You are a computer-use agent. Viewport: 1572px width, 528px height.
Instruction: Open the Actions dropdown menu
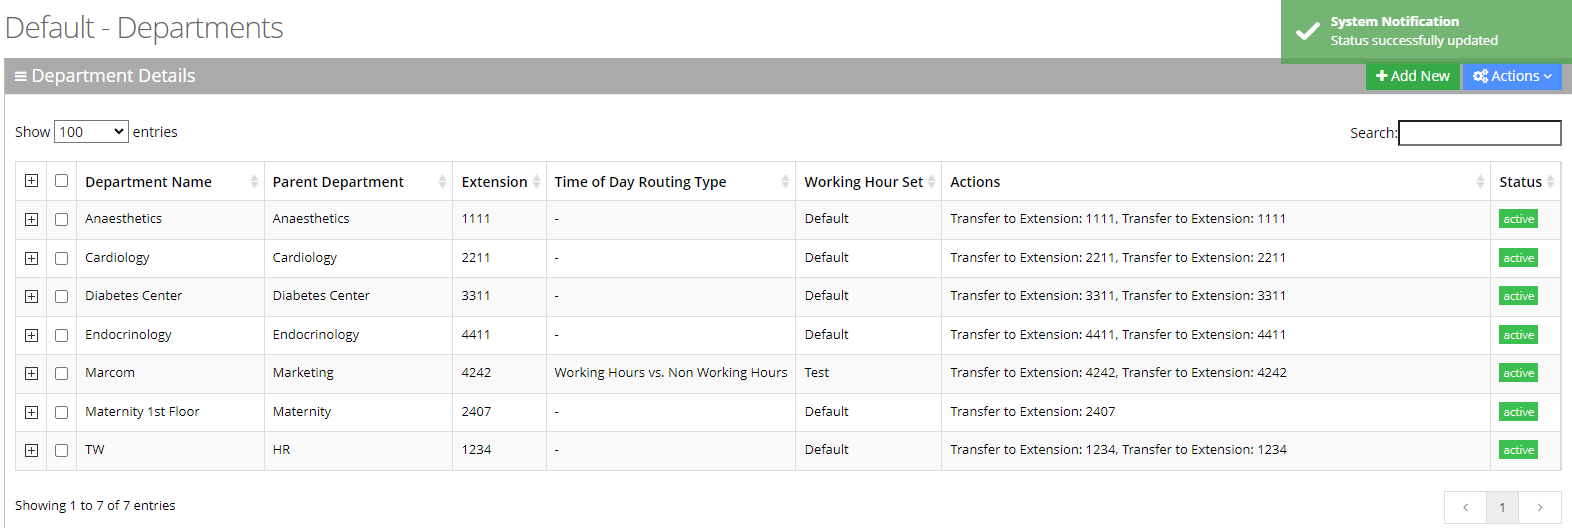click(1511, 76)
